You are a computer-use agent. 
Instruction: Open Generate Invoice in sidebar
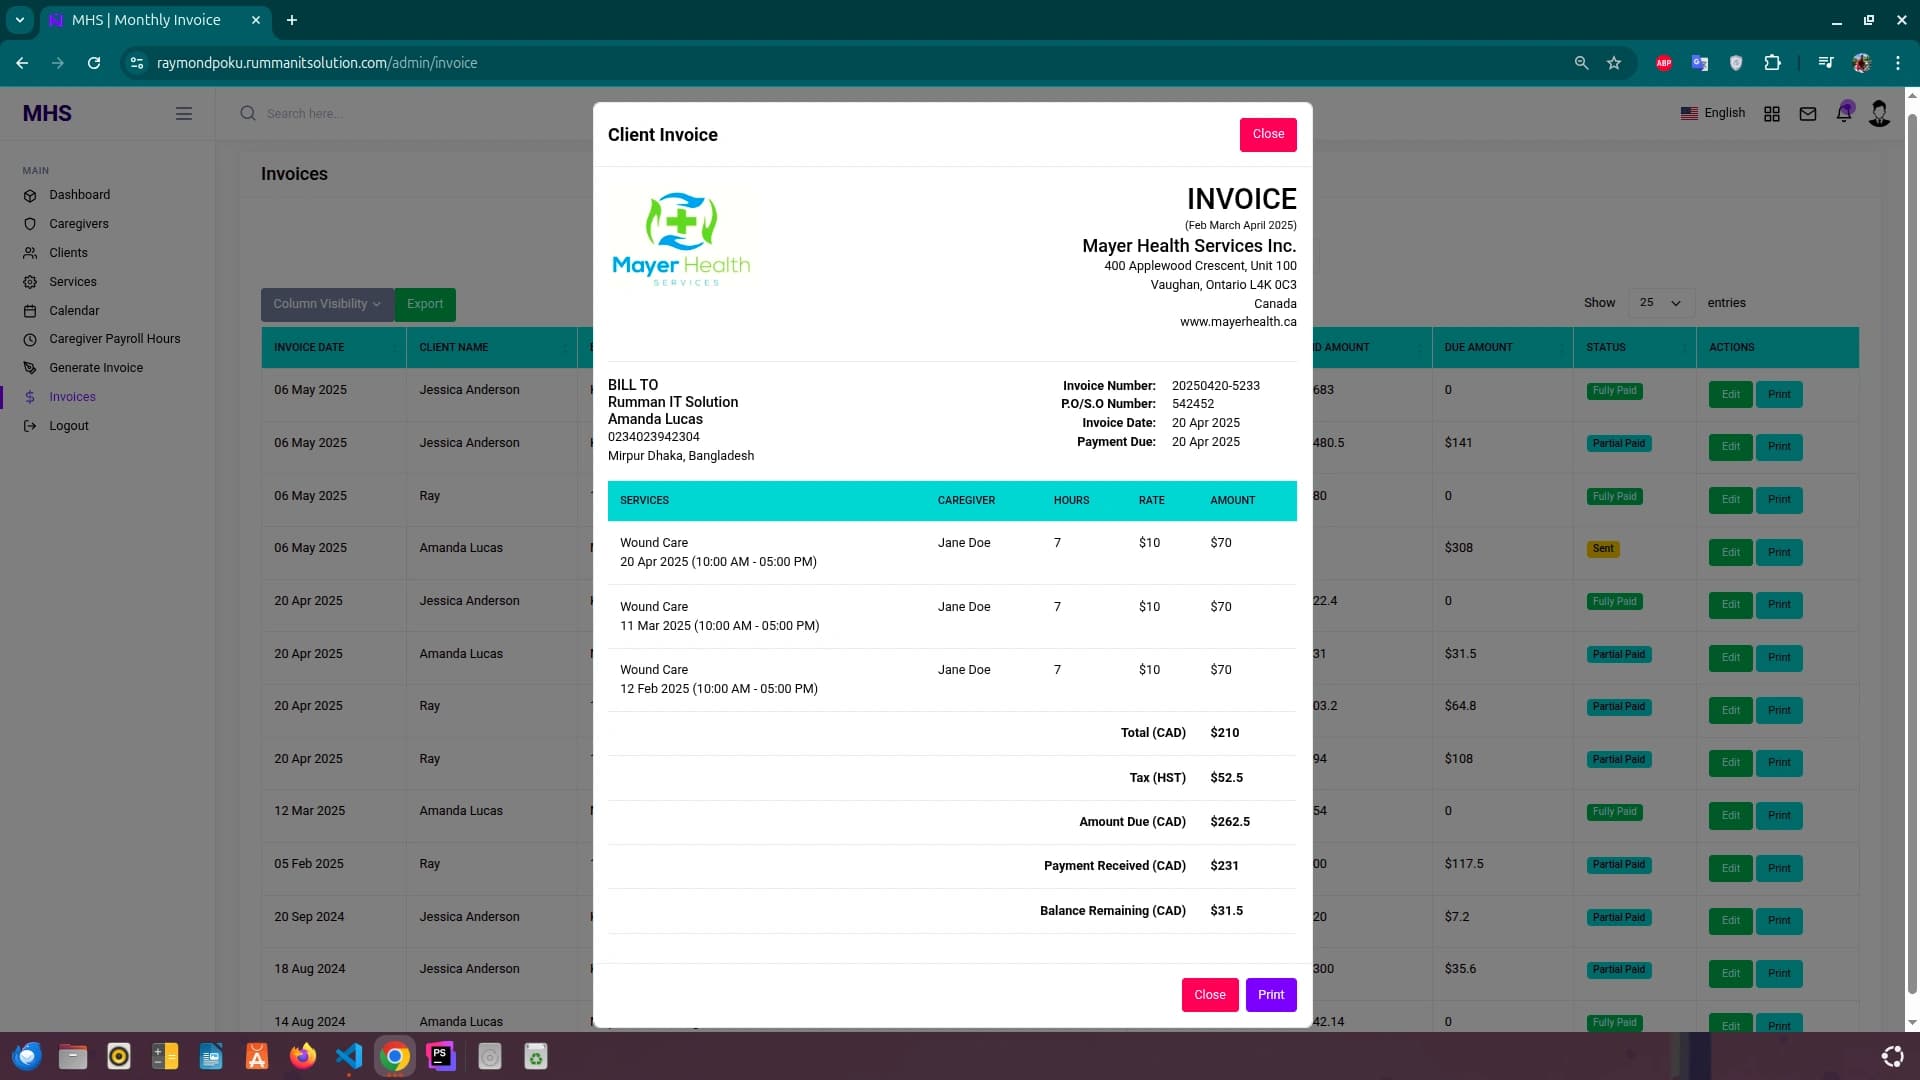click(x=96, y=368)
